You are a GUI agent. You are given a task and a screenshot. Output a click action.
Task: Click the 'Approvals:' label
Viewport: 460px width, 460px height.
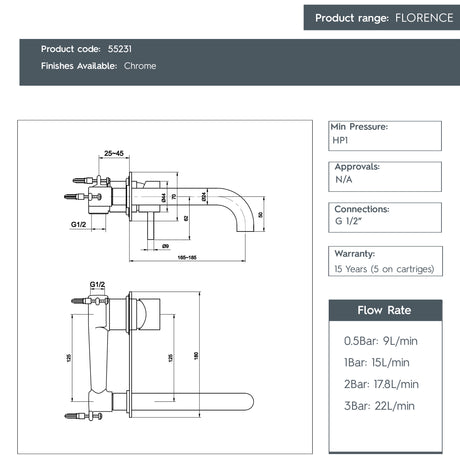click(x=357, y=167)
